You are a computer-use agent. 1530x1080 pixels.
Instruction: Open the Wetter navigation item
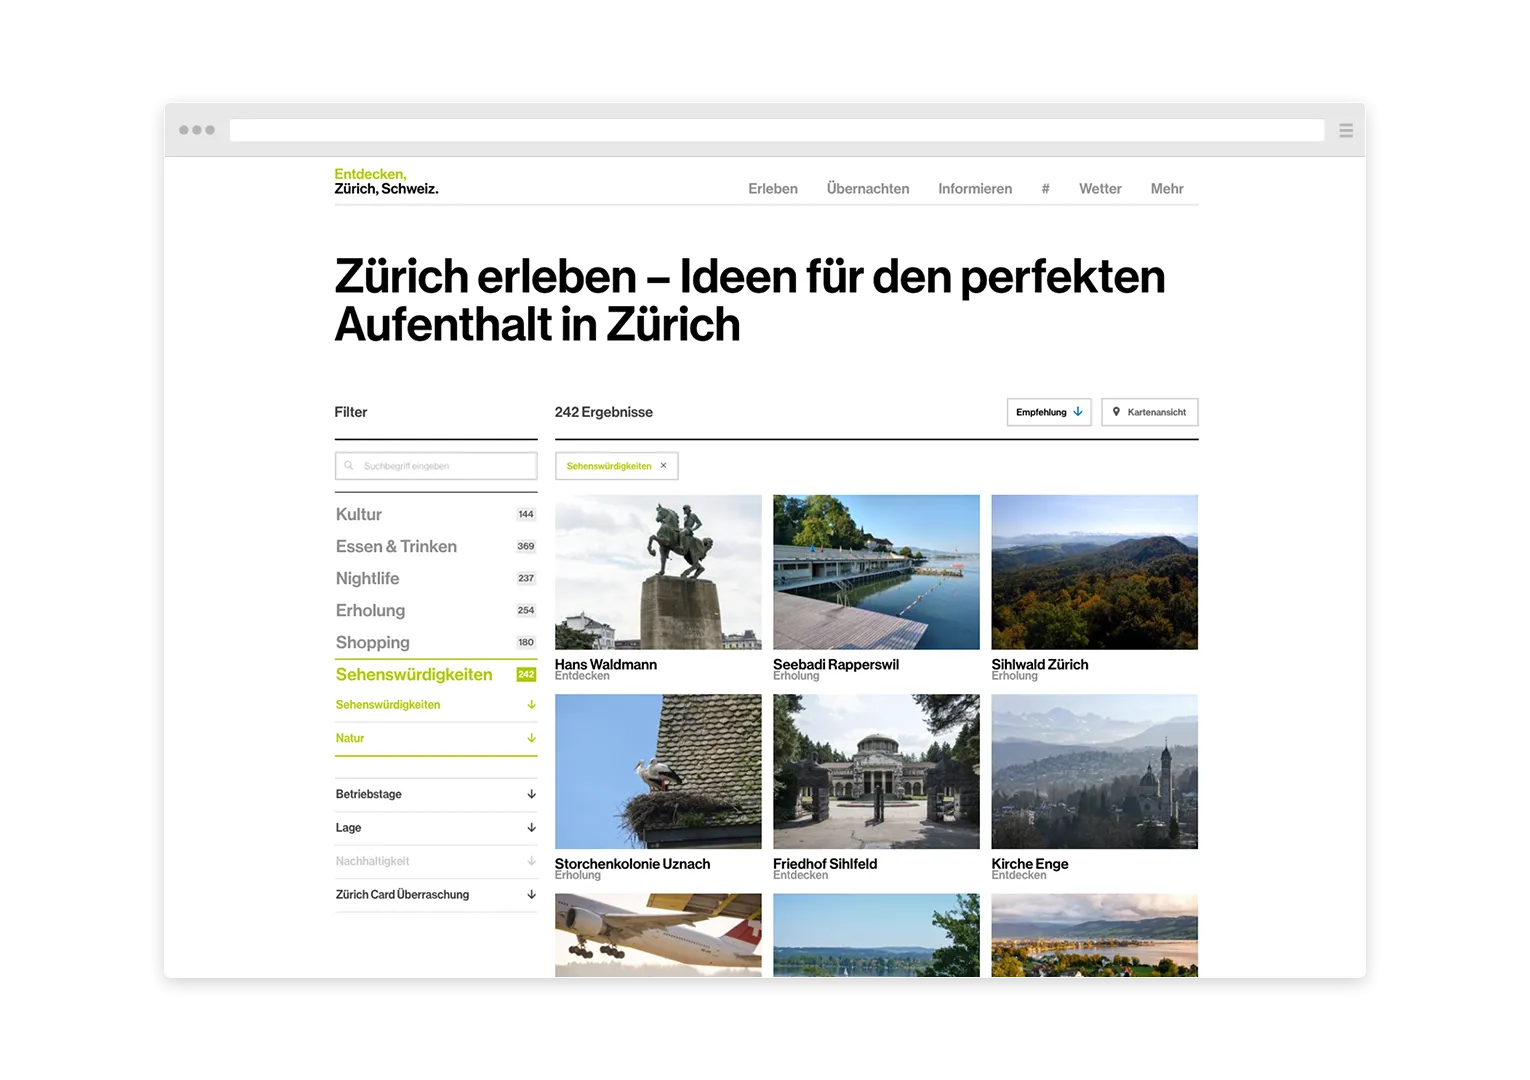point(1100,189)
